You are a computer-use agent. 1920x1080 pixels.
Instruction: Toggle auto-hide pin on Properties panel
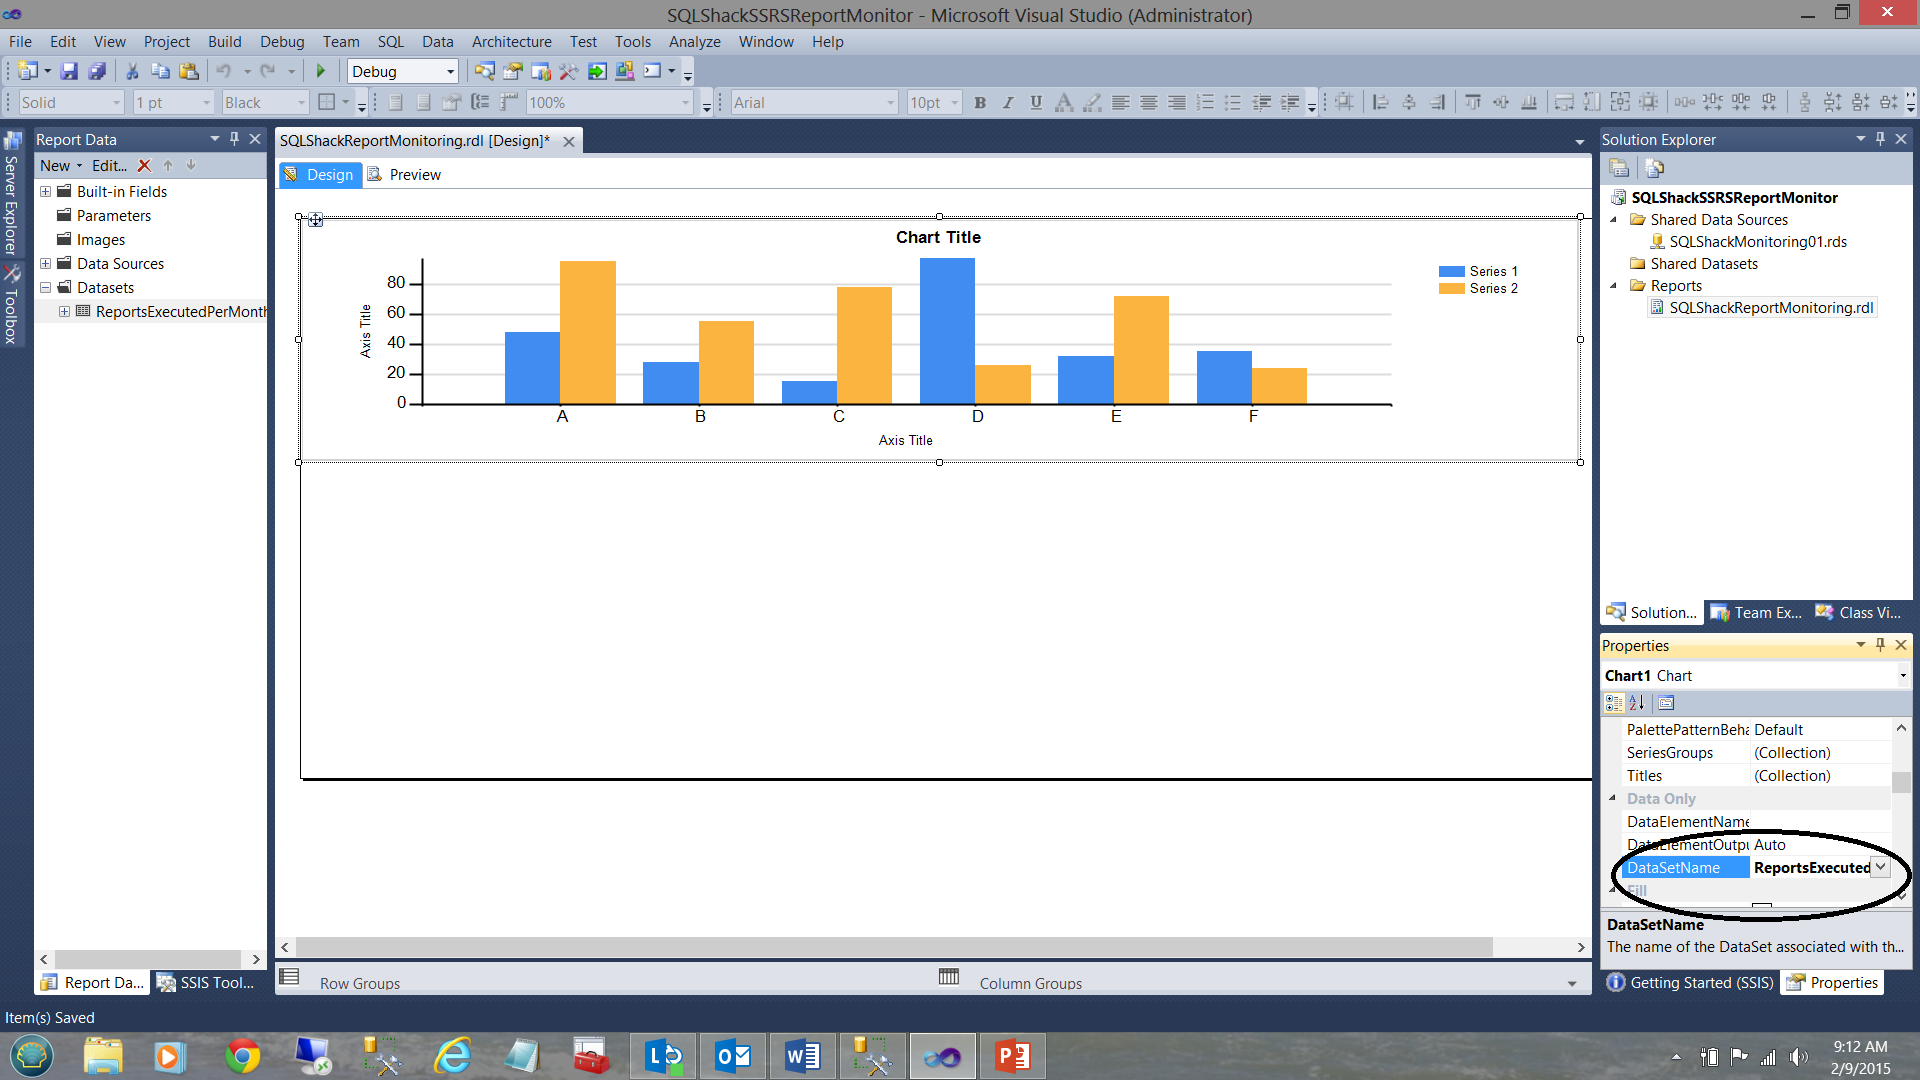tap(1880, 645)
